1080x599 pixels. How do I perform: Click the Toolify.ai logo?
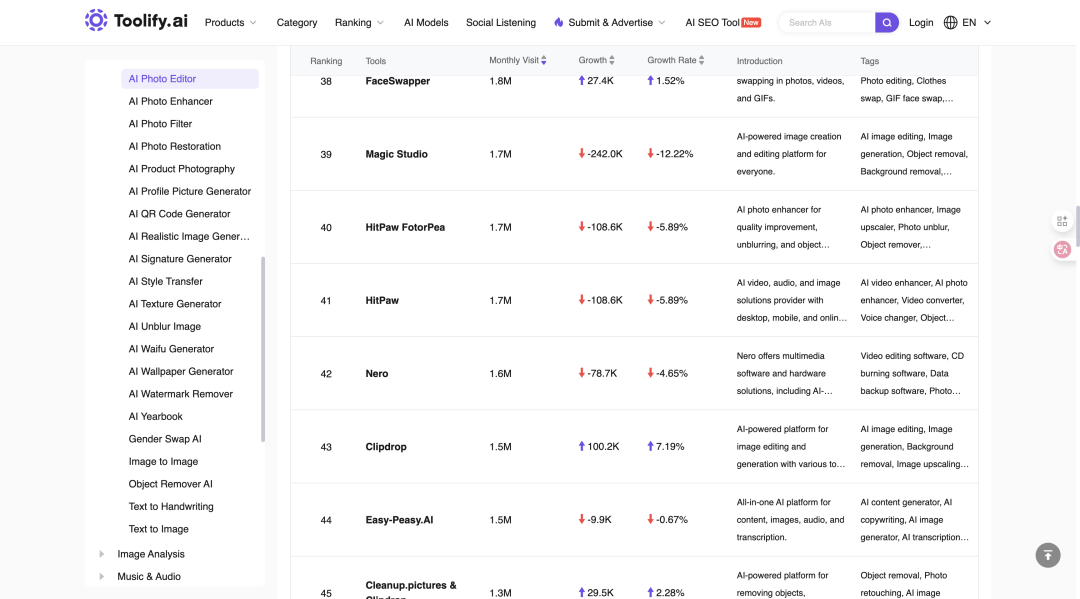click(136, 21)
